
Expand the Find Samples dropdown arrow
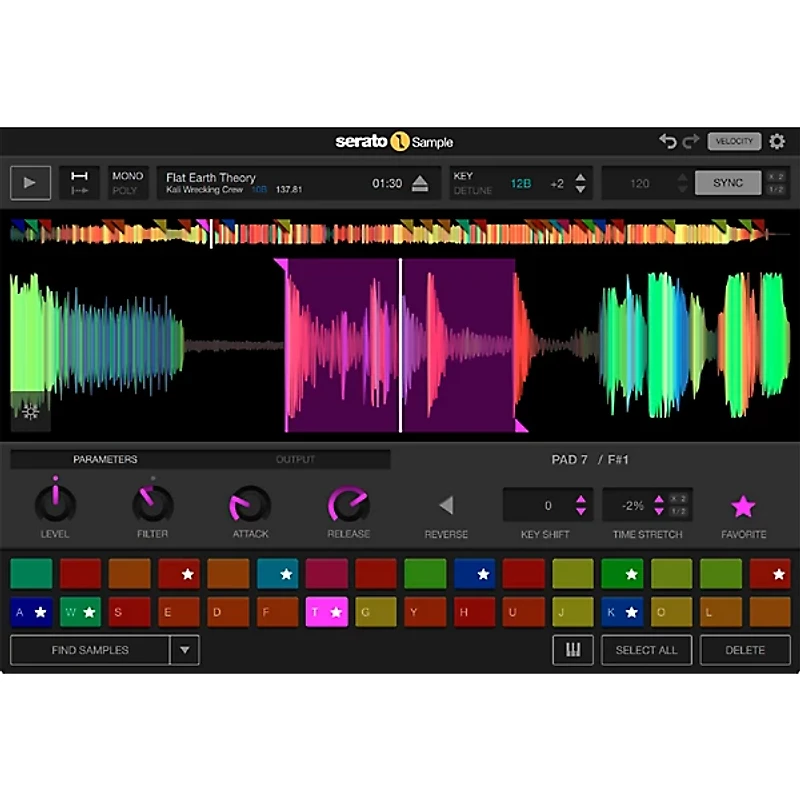184,650
